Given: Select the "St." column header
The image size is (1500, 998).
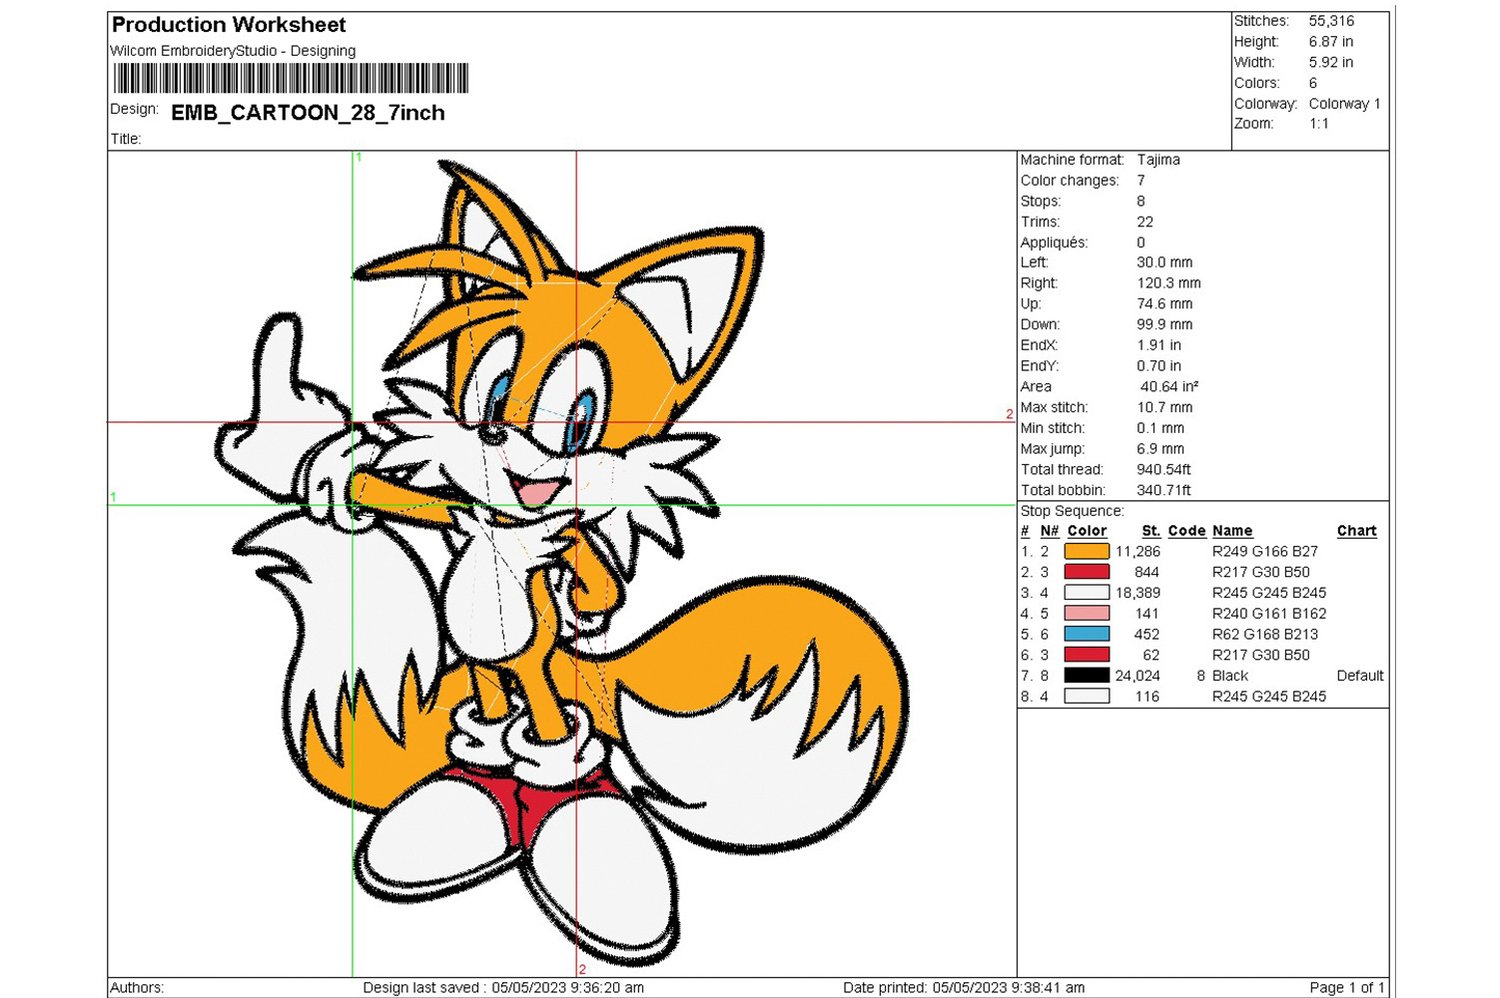Looking at the screenshot, I should coord(1151,531).
